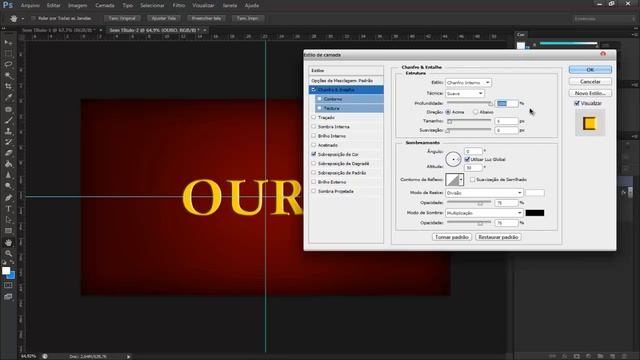Select the Paint Bucket tool
Viewport: 640px width, 360px height.
[x=8, y=164]
